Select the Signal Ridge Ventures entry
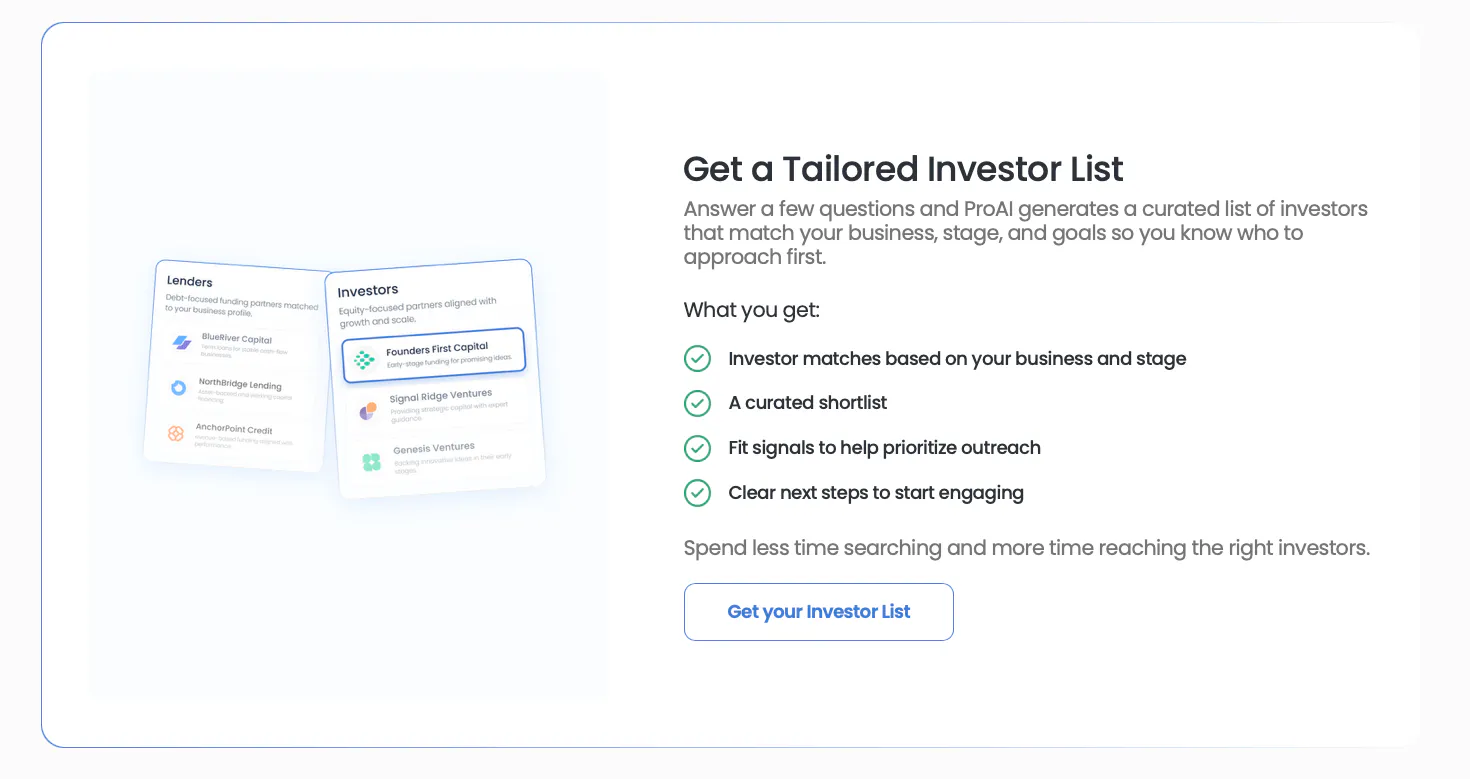Screen dimensions: 1470x779 point(438,405)
